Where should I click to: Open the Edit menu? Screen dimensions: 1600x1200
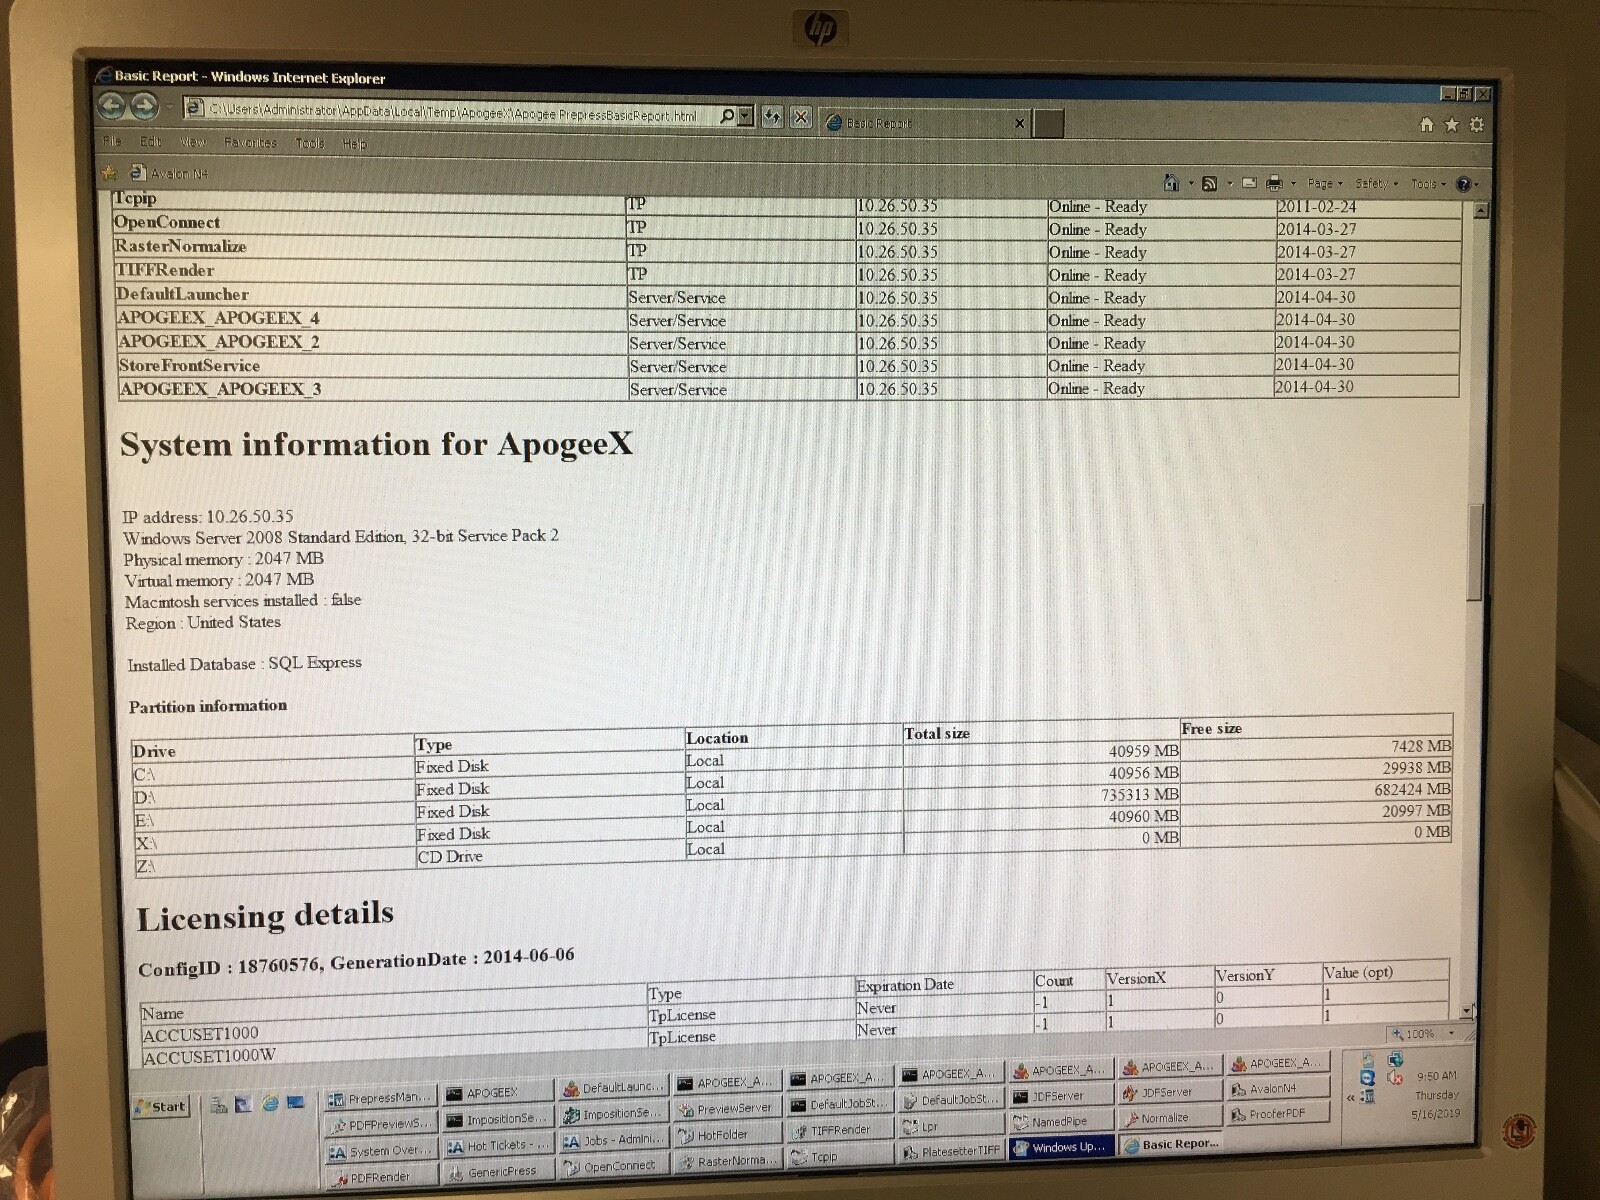tap(150, 142)
